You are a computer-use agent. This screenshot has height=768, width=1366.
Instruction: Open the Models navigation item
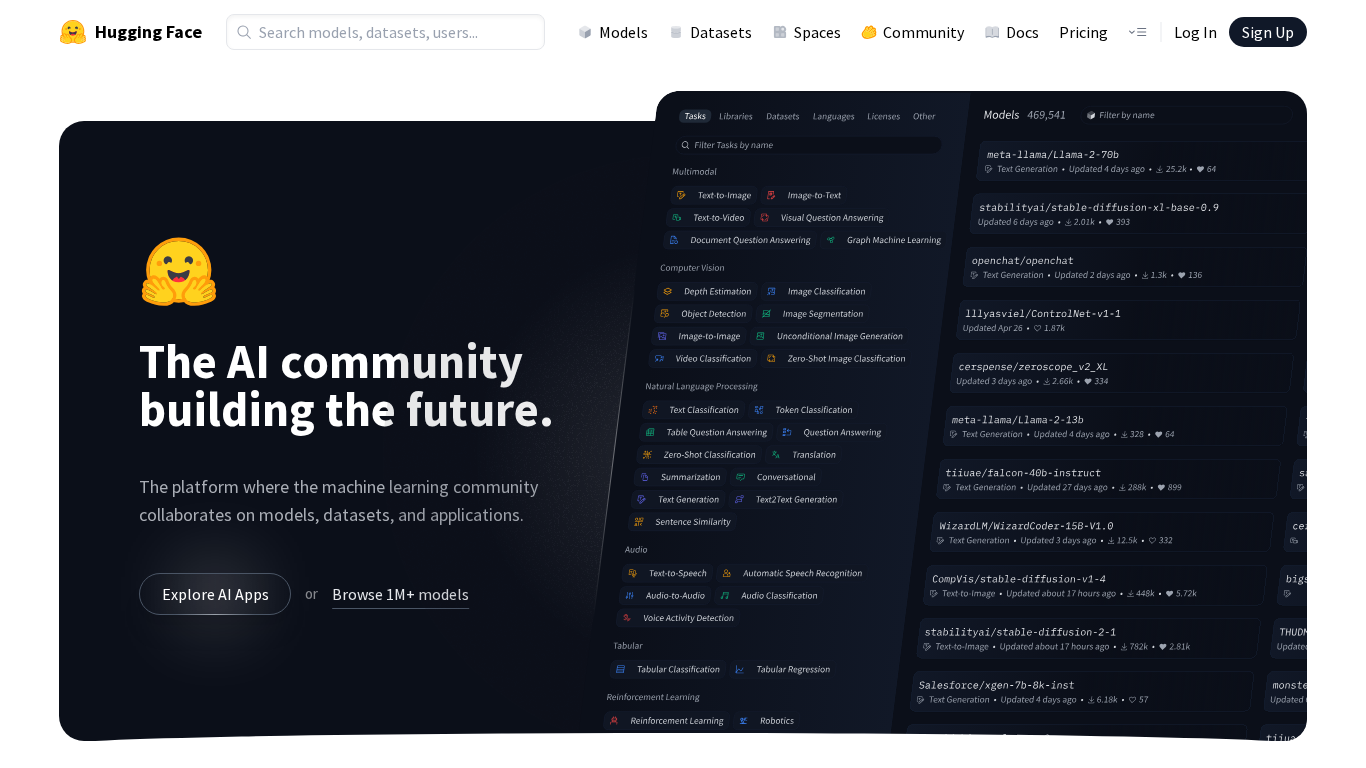tap(623, 32)
